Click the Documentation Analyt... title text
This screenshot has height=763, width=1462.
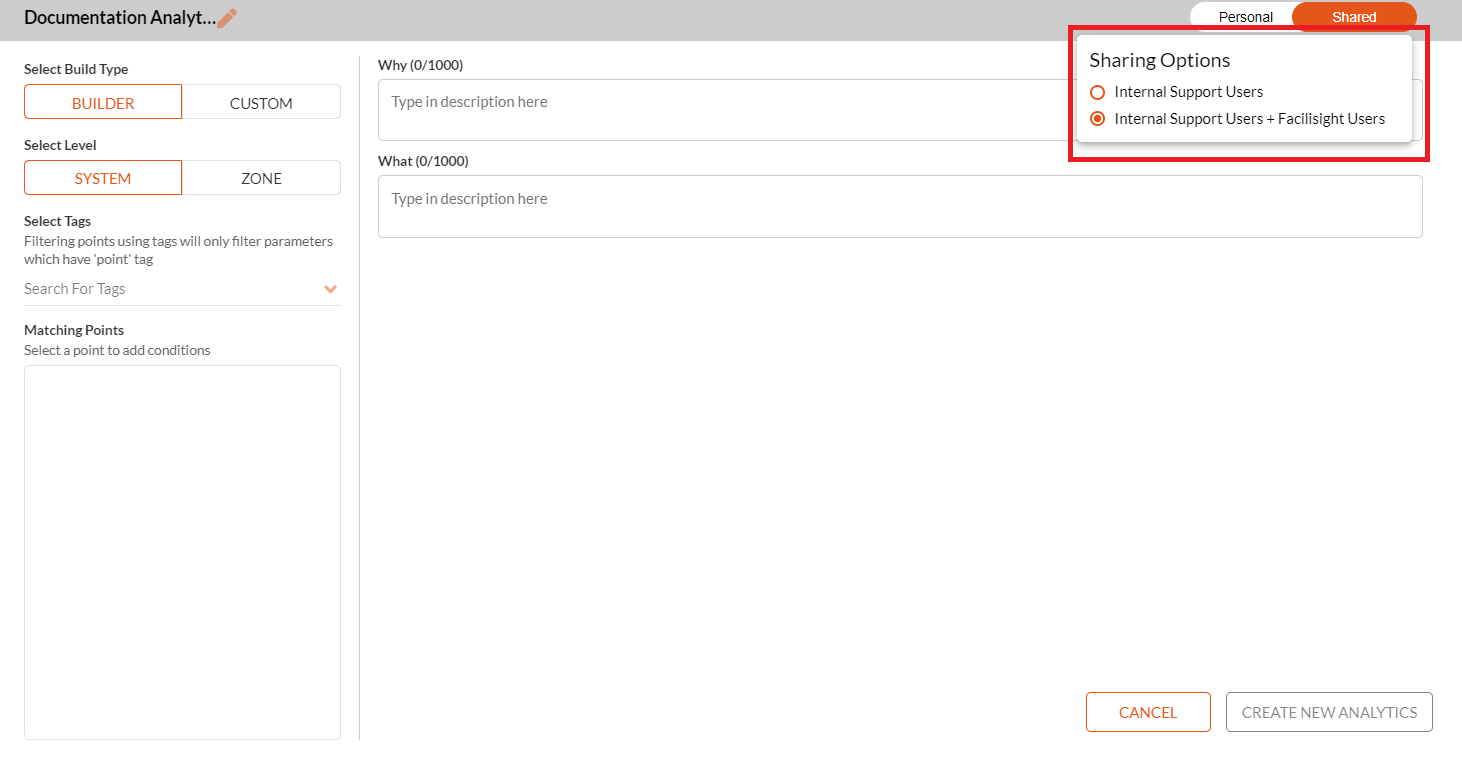[120, 18]
